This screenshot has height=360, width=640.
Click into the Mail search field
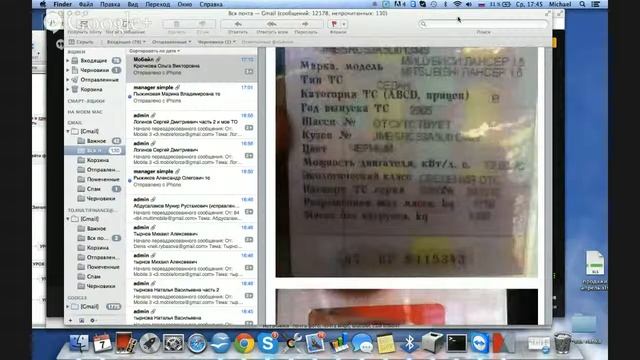(x=483, y=24)
